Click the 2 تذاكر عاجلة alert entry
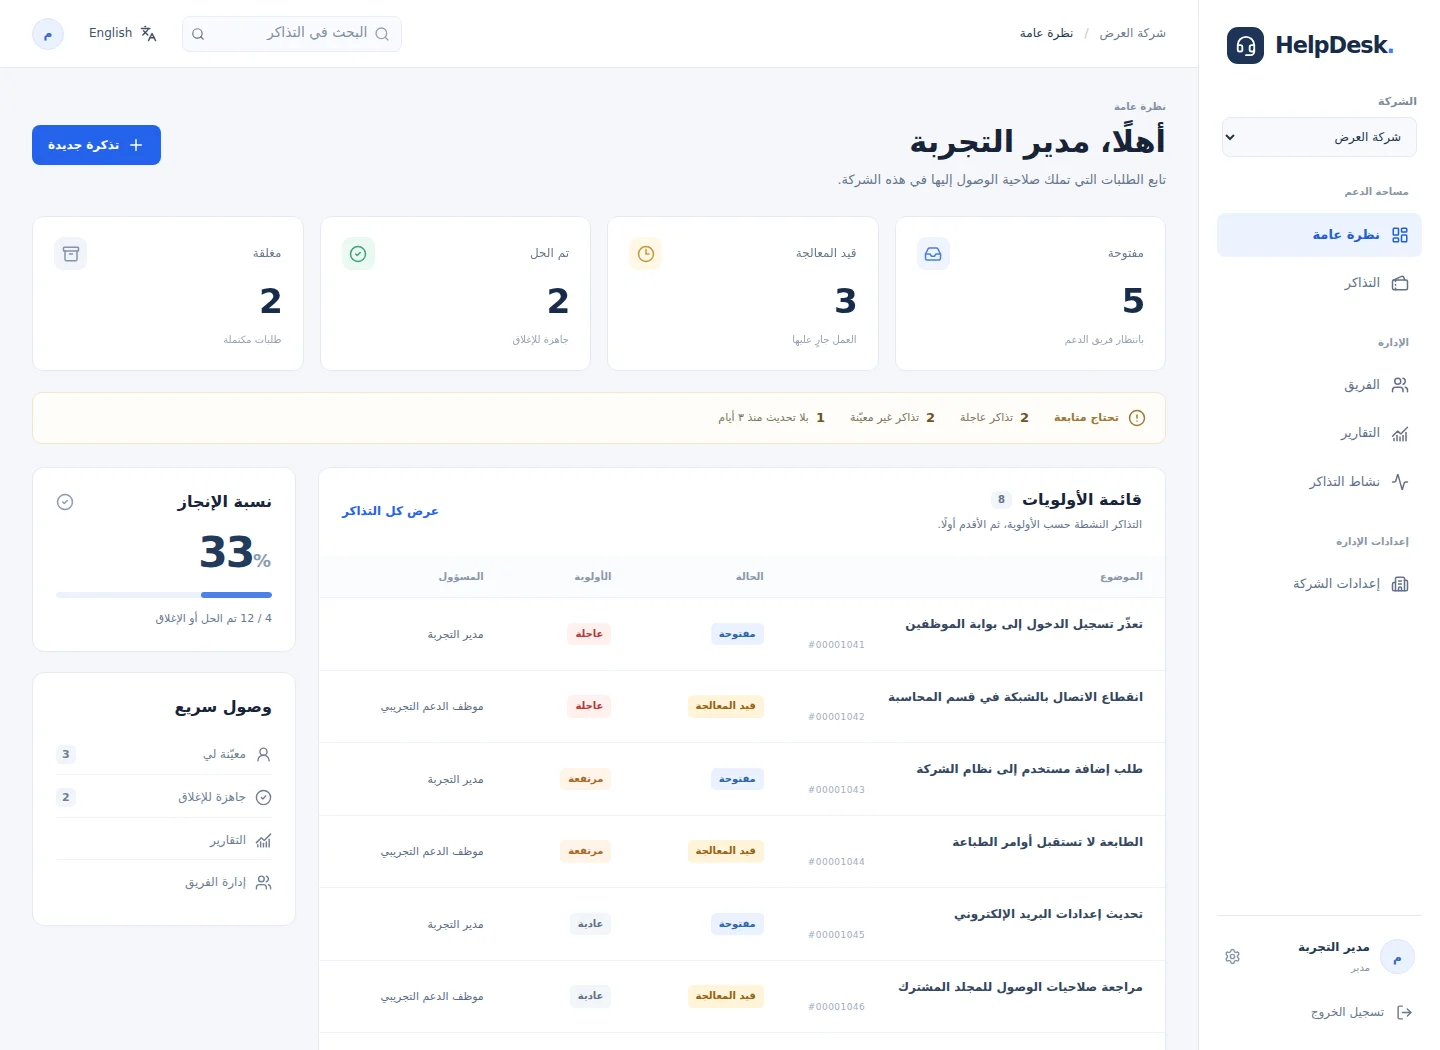This screenshot has width=1440, height=1050. [x=994, y=418]
